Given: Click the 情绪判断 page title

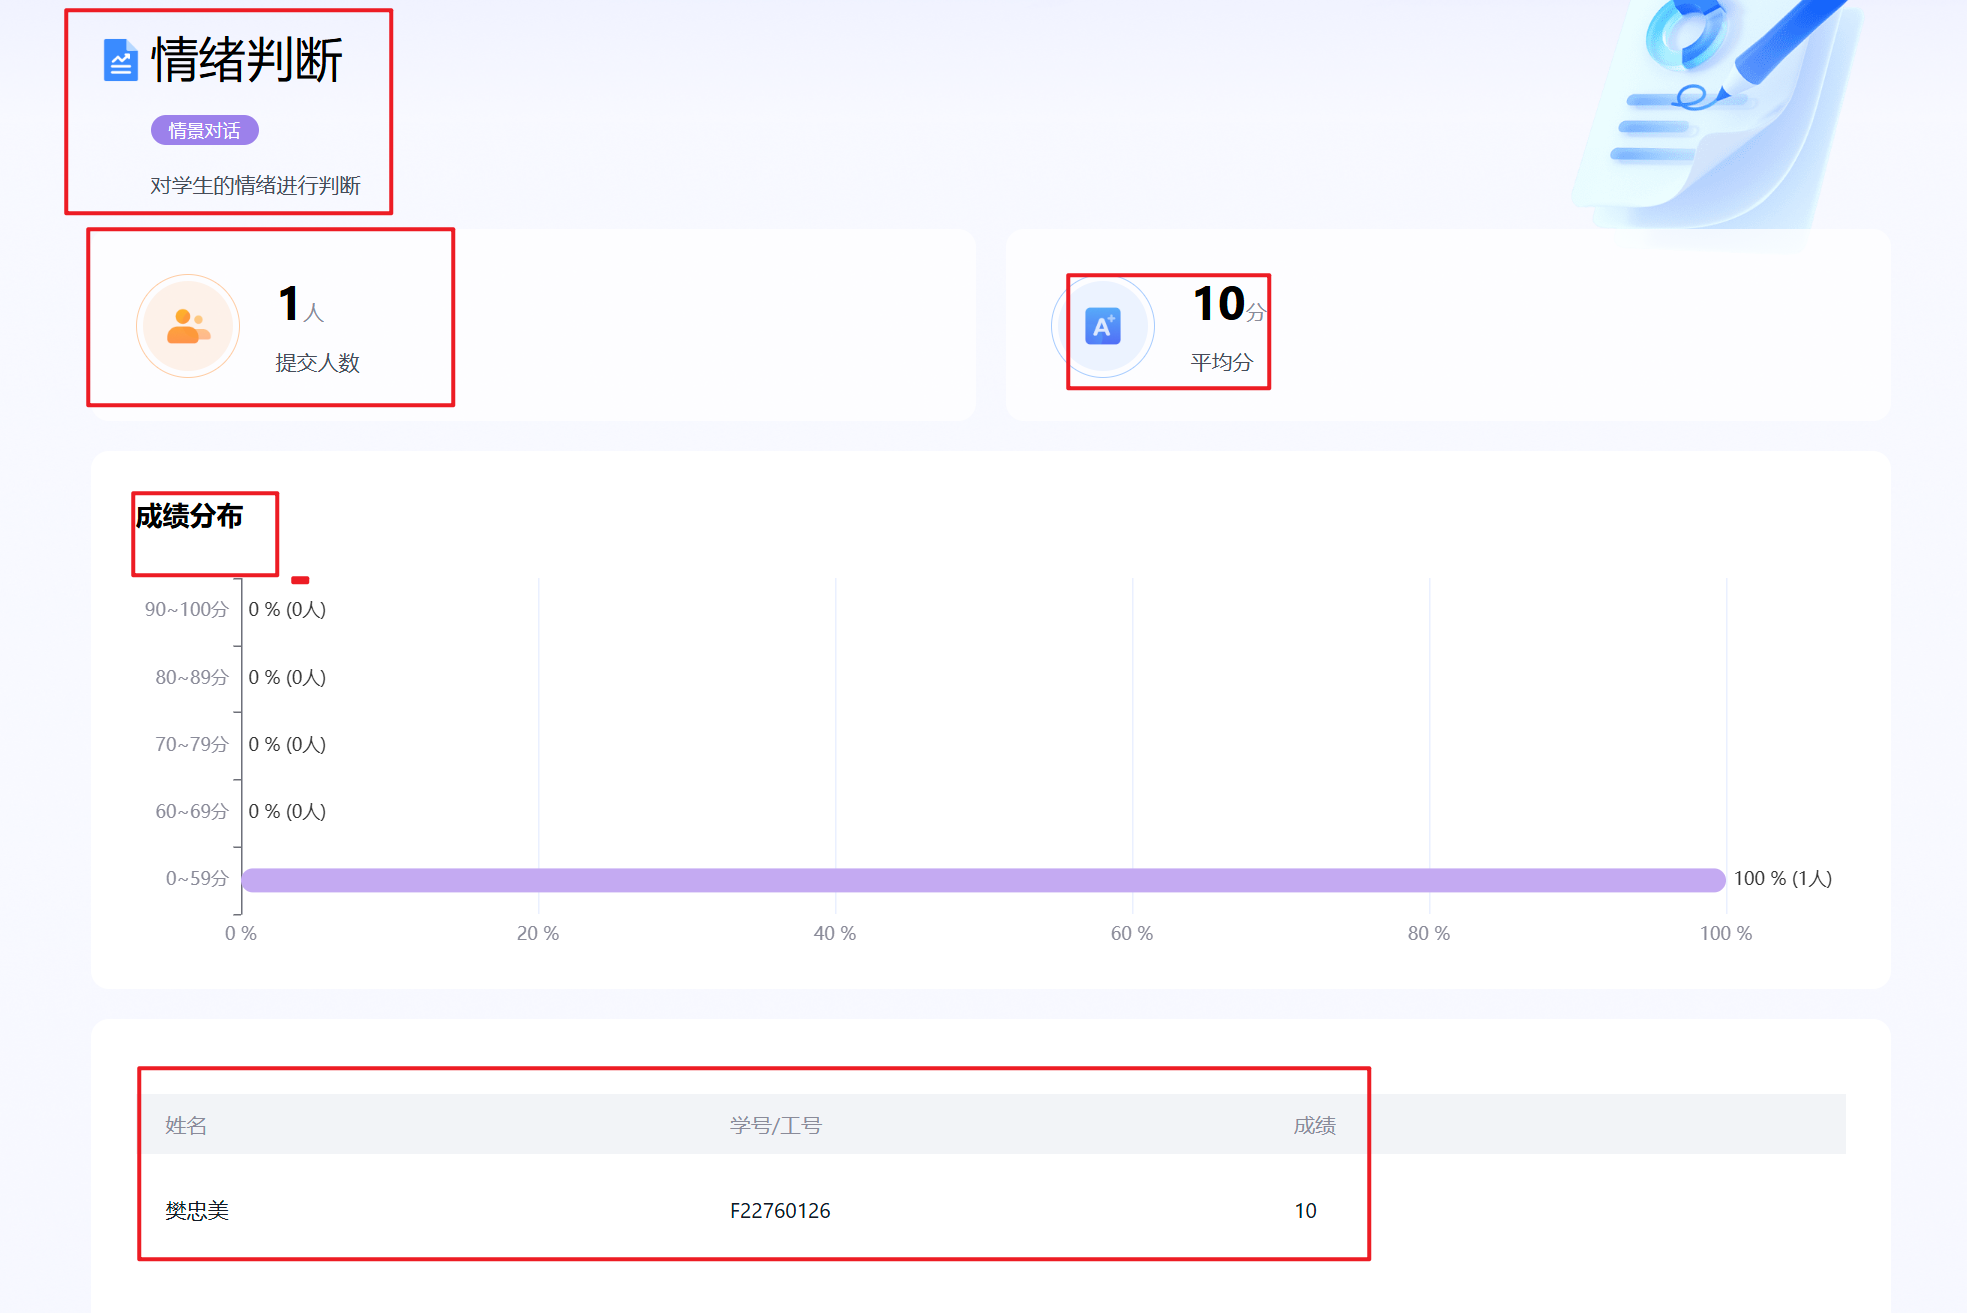Looking at the screenshot, I should pos(247,60).
